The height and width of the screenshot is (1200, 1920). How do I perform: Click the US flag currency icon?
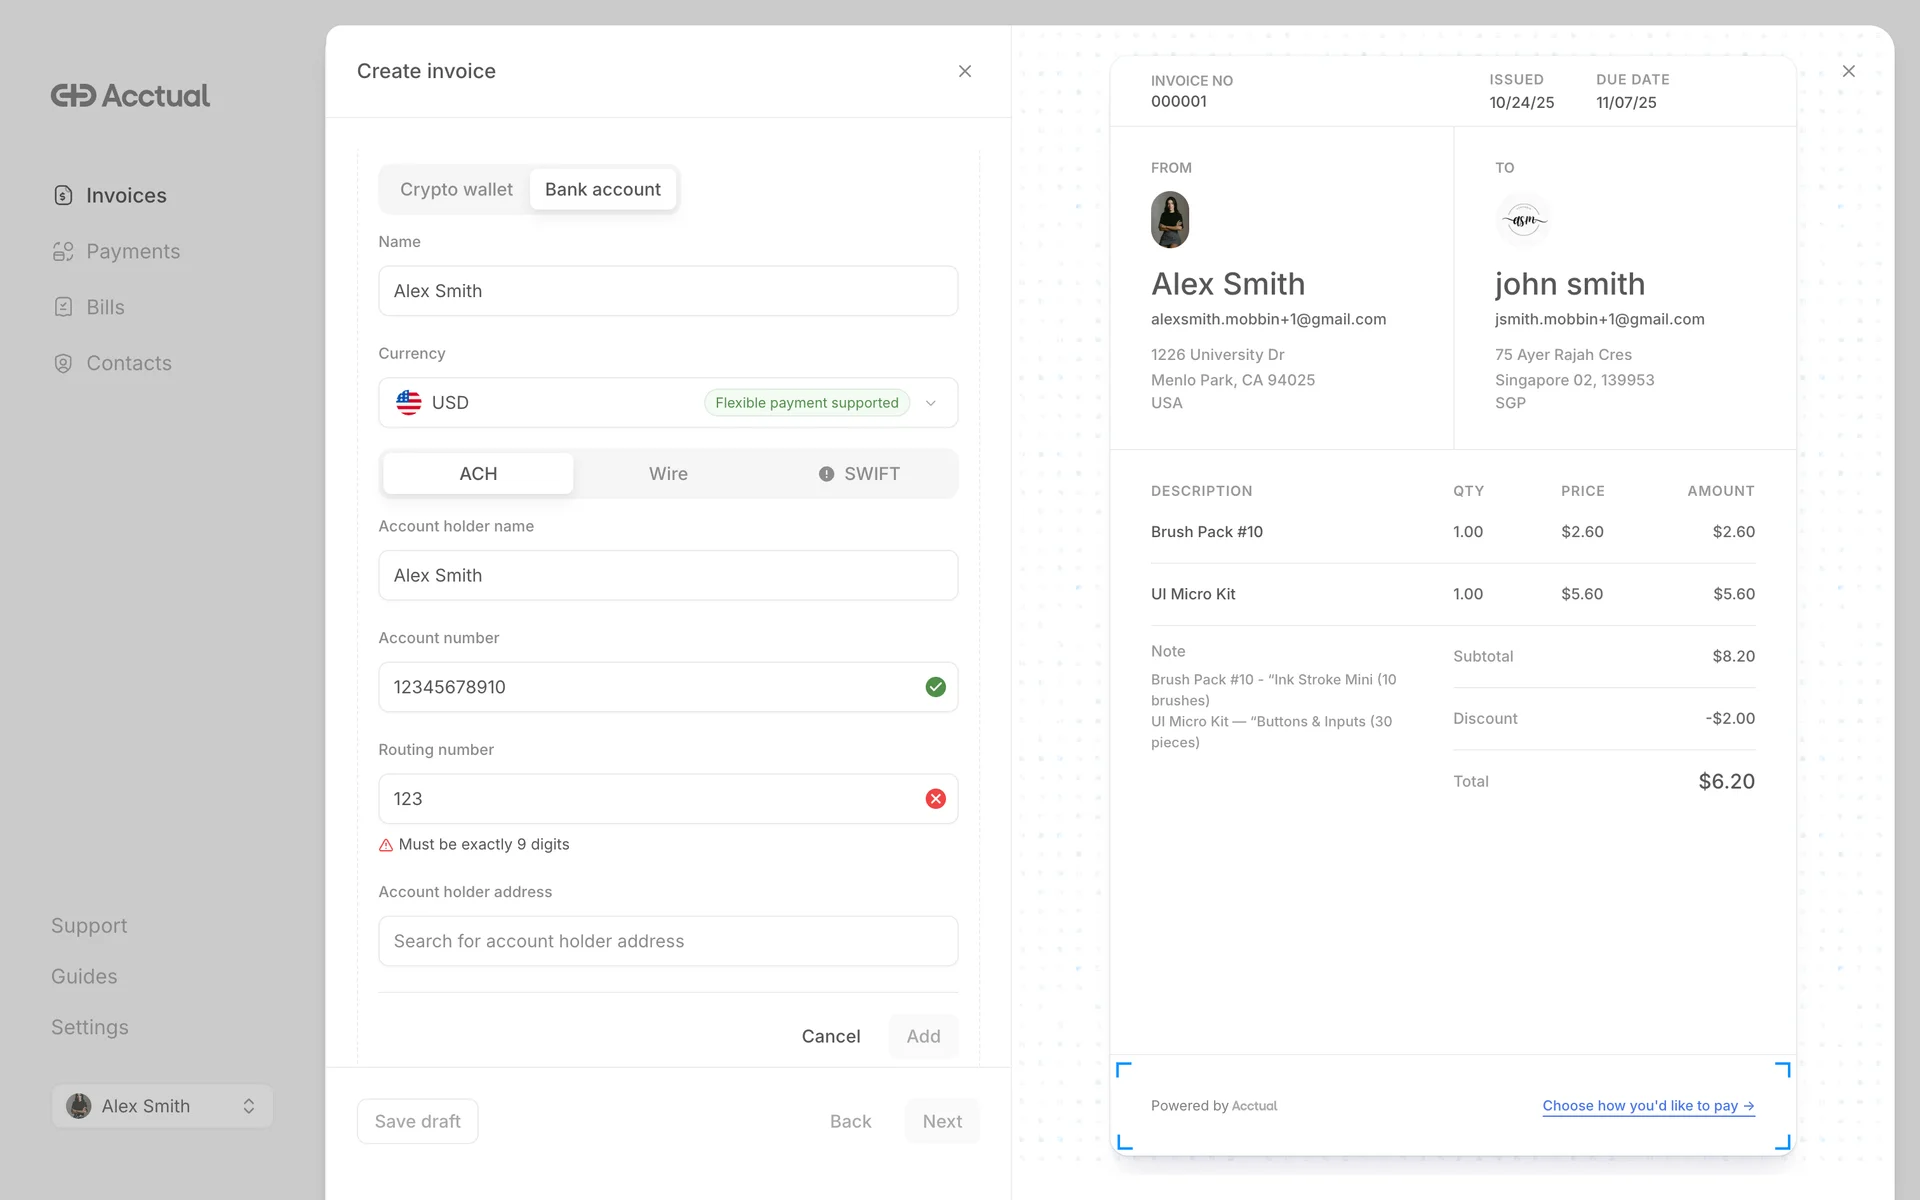[408, 402]
